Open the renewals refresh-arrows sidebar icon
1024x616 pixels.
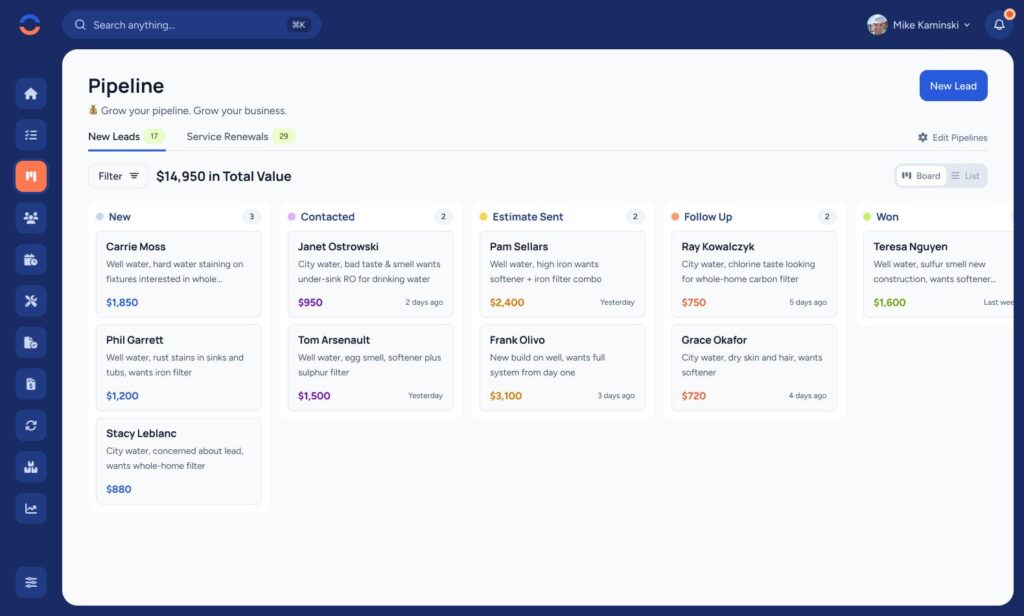click(31, 425)
